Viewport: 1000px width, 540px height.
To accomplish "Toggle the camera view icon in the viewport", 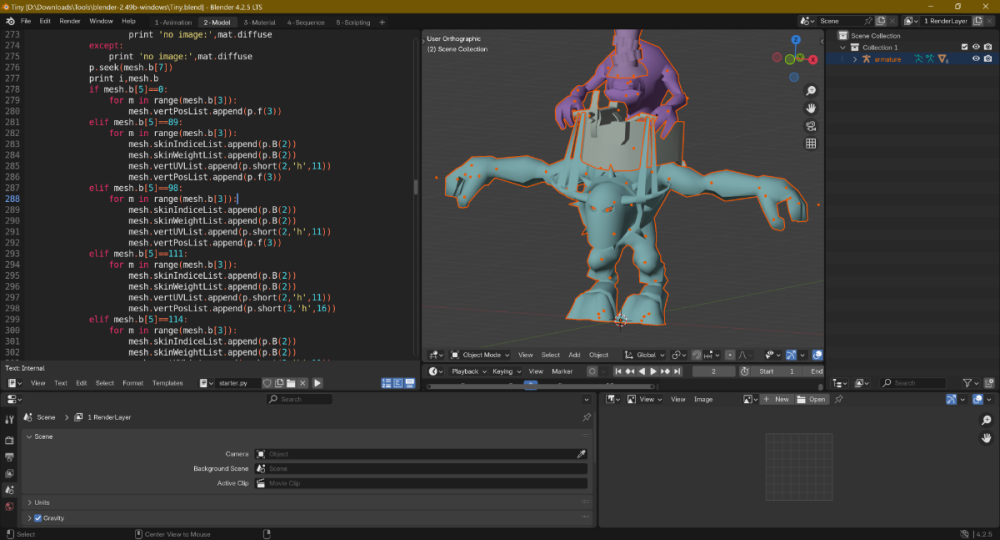I will pos(811,126).
